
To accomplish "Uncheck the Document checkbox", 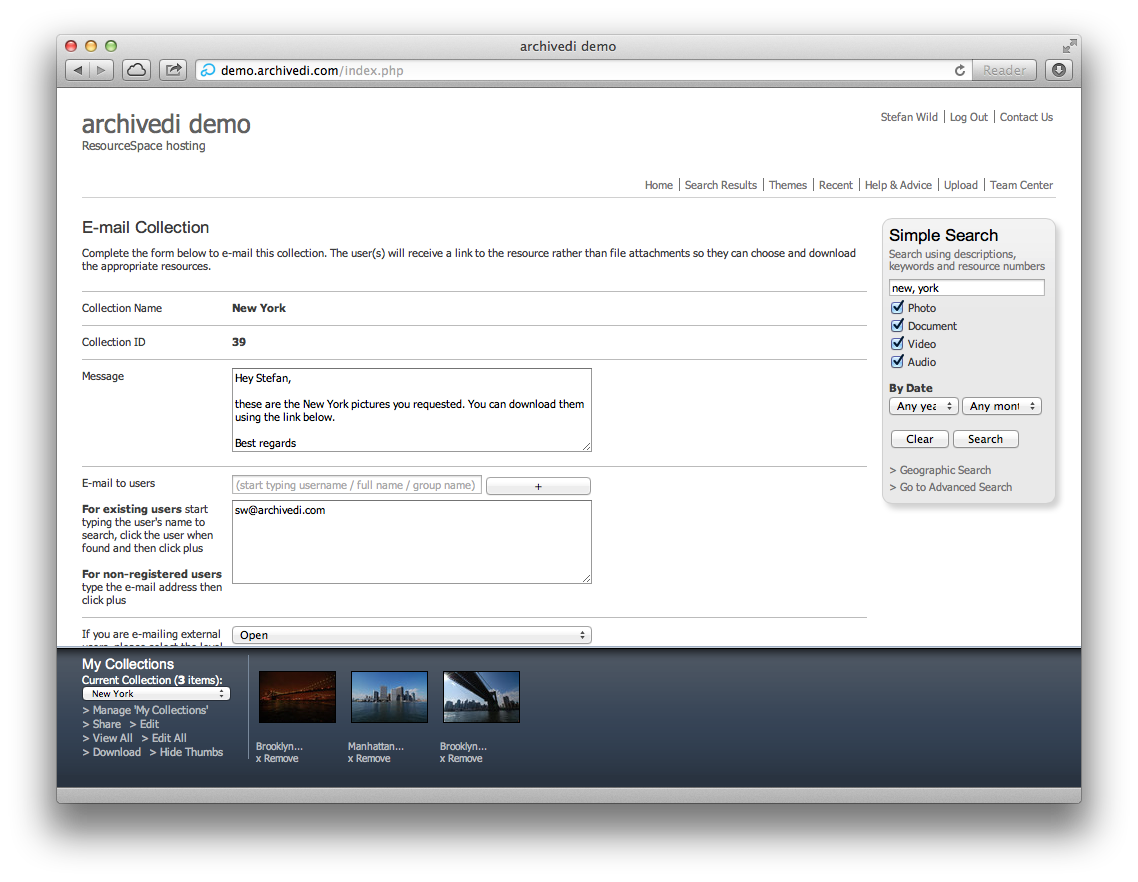I will point(898,325).
